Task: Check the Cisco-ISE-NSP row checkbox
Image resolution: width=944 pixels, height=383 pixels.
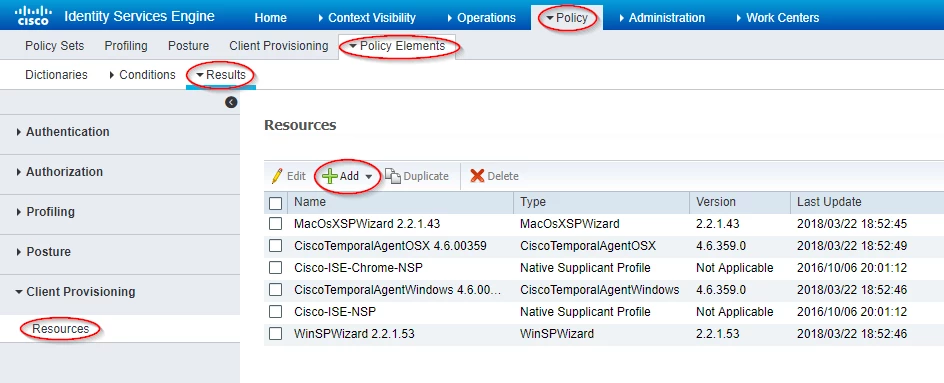Action: [275, 311]
